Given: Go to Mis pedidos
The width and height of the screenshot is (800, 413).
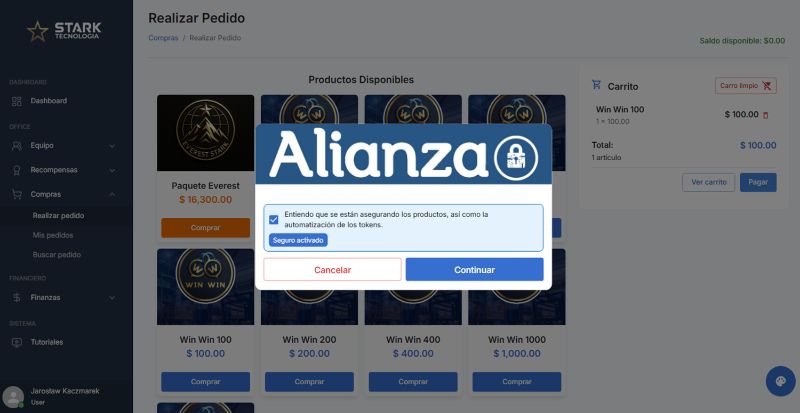Looking at the screenshot, I should (x=53, y=235).
